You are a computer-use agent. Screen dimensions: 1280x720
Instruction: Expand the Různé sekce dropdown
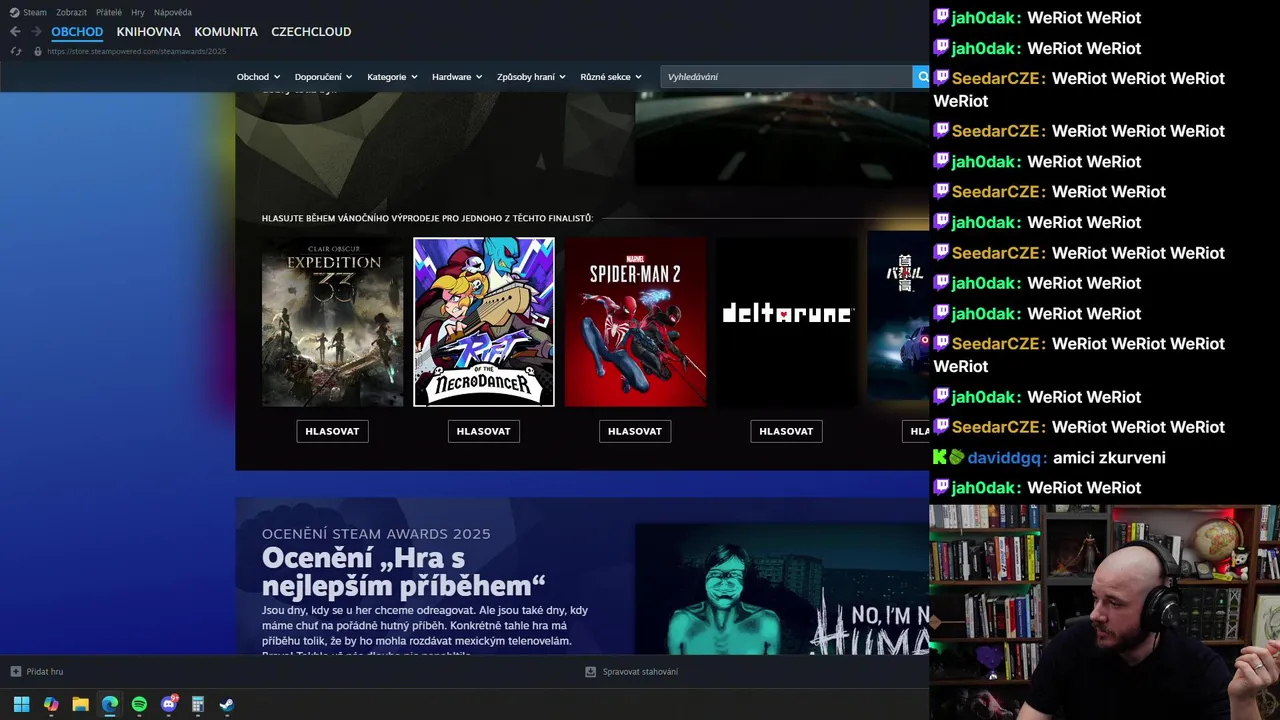tap(611, 77)
